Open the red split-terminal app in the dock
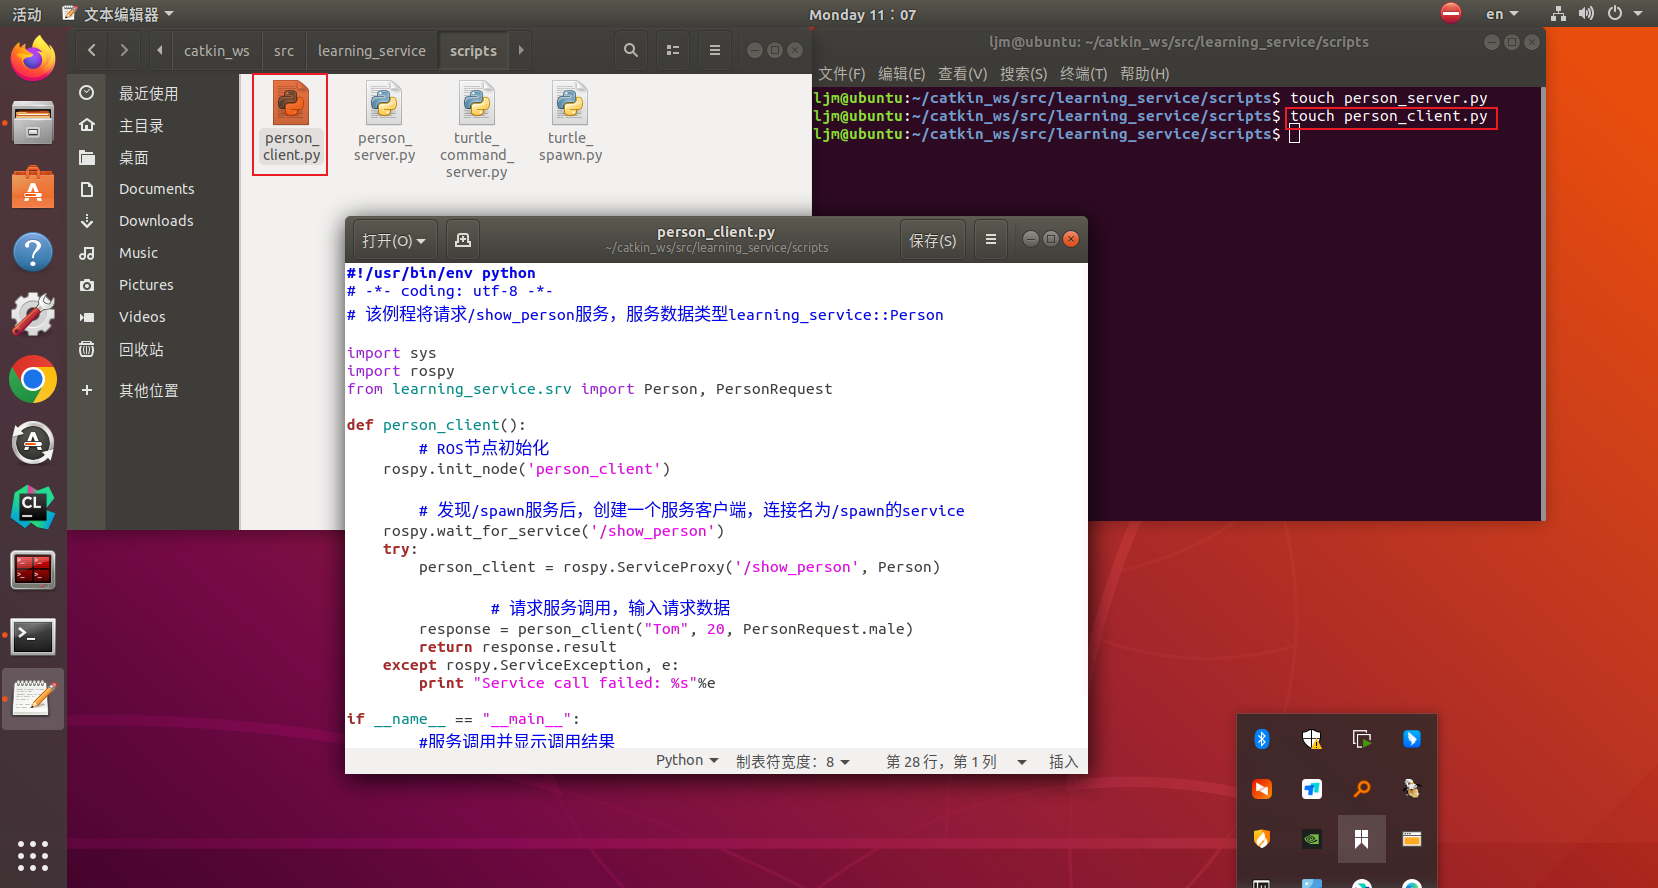This screenshot has width=1658, height=888. click(33, 571)
